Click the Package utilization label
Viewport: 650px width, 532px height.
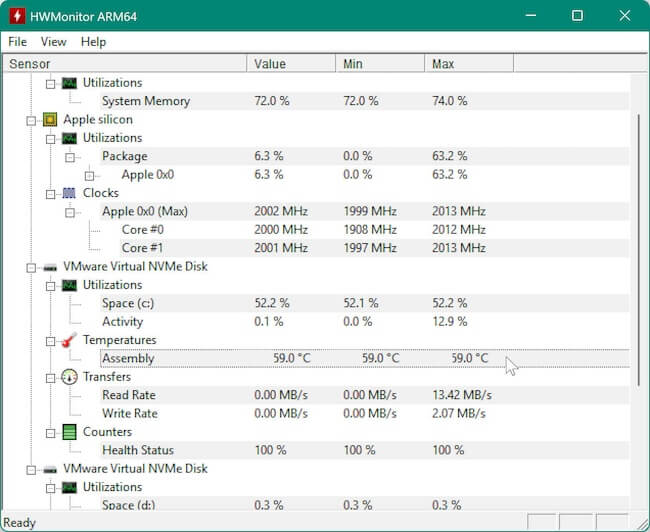tap(125, 156)
